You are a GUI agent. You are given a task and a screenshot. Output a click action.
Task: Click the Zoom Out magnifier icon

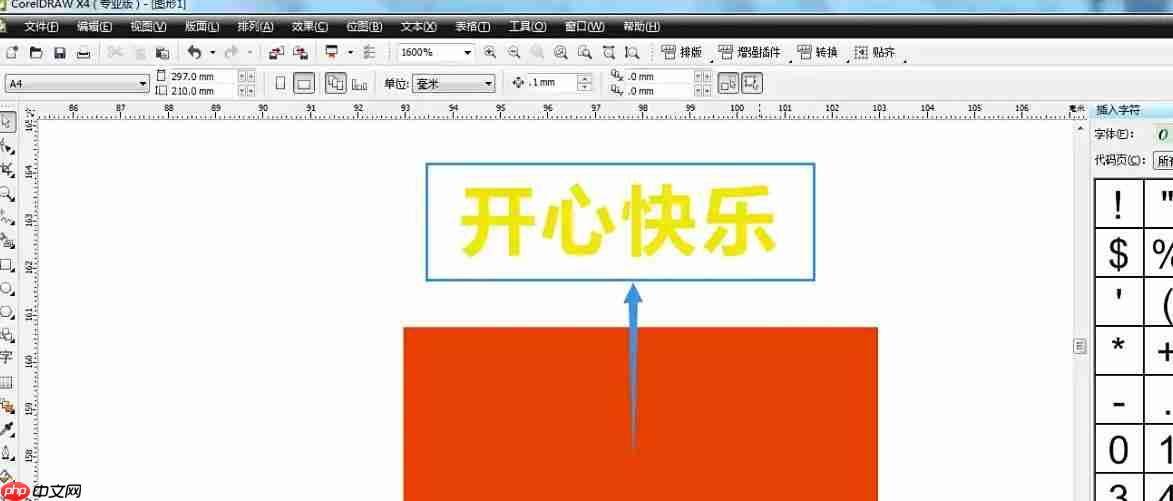(514, 52)
